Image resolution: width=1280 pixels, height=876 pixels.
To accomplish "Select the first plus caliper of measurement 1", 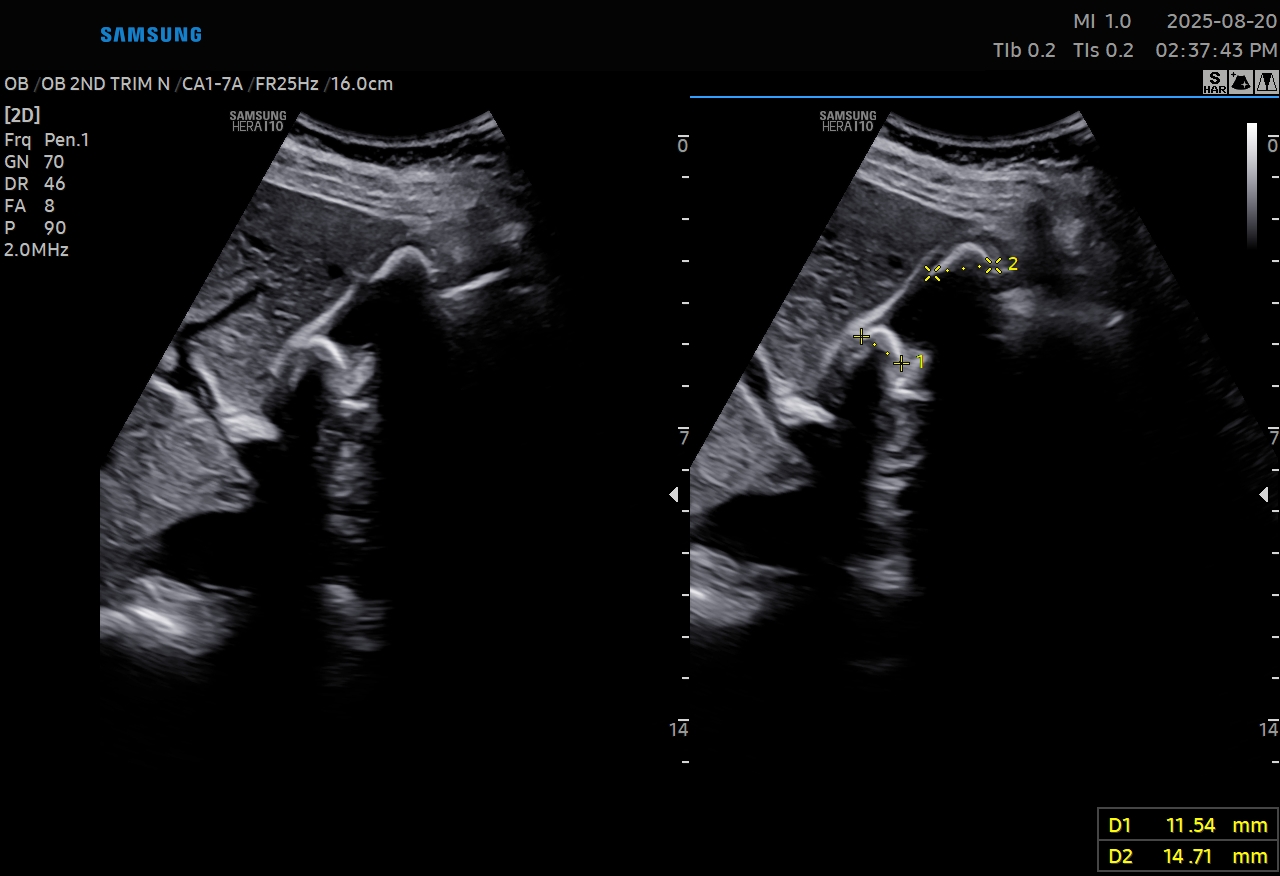I will coord(861,337).
